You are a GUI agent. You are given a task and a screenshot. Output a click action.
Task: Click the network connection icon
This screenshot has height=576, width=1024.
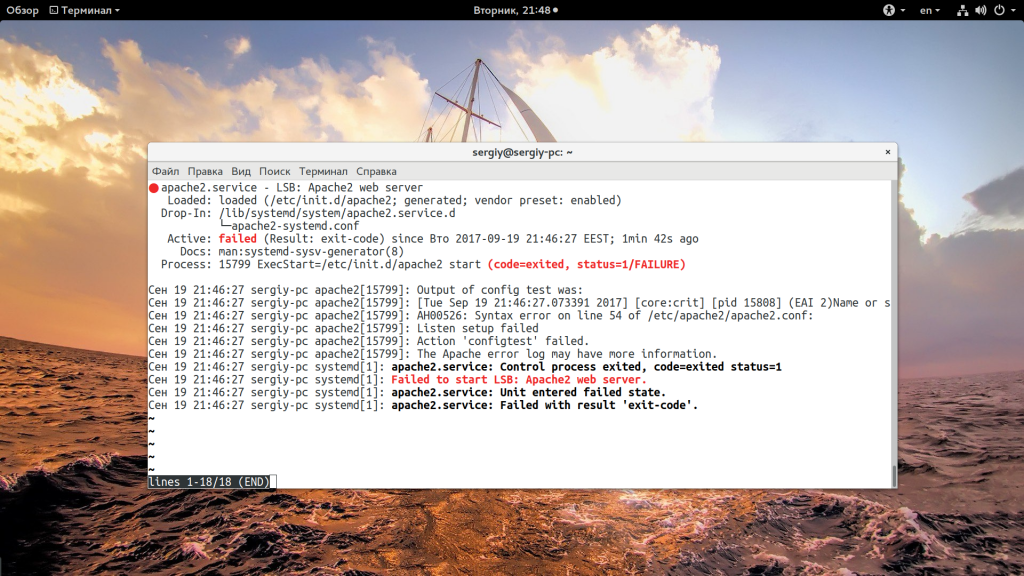962,10
